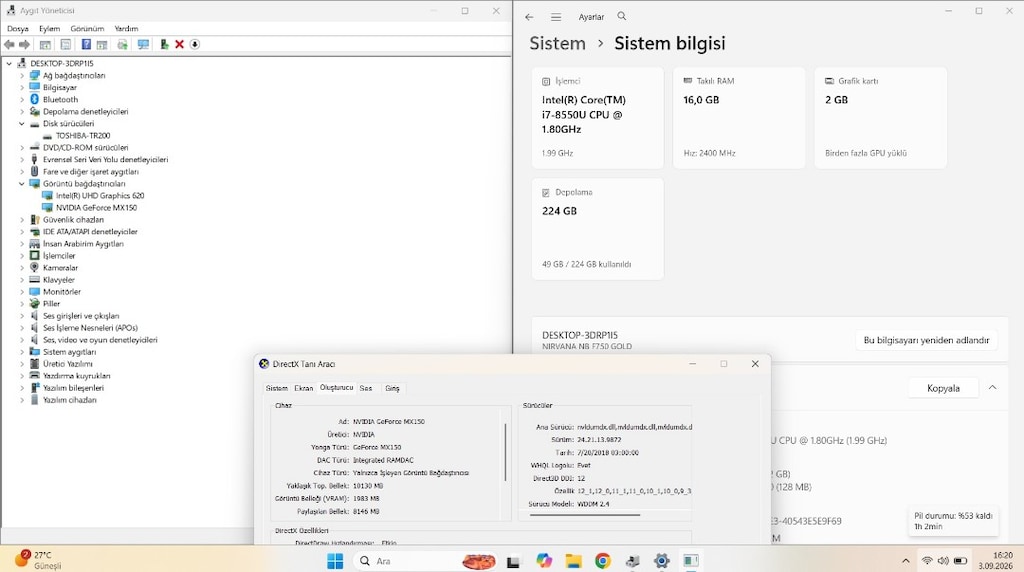Click the printer icon in Device Manager toolbar
1024x572 pixels.
pyautogui.click(x=122, y=44)
